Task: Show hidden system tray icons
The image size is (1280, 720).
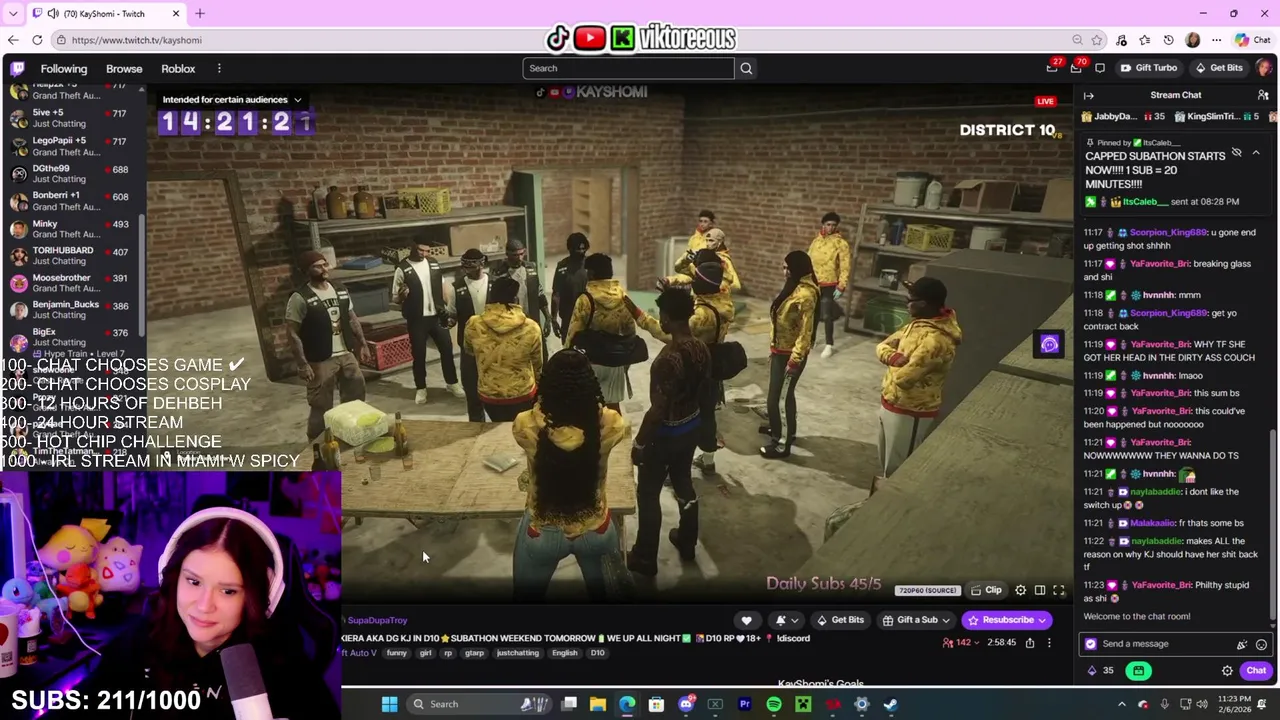Action: [1124, 704]
